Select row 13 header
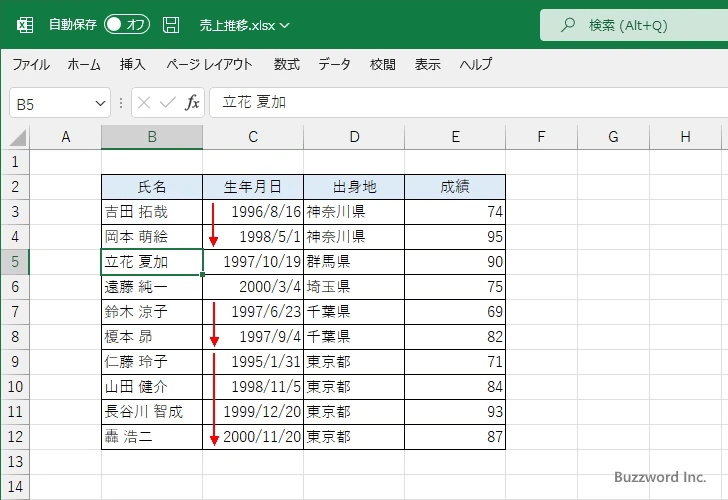This screenshot has width=728, height=500. 15,462
